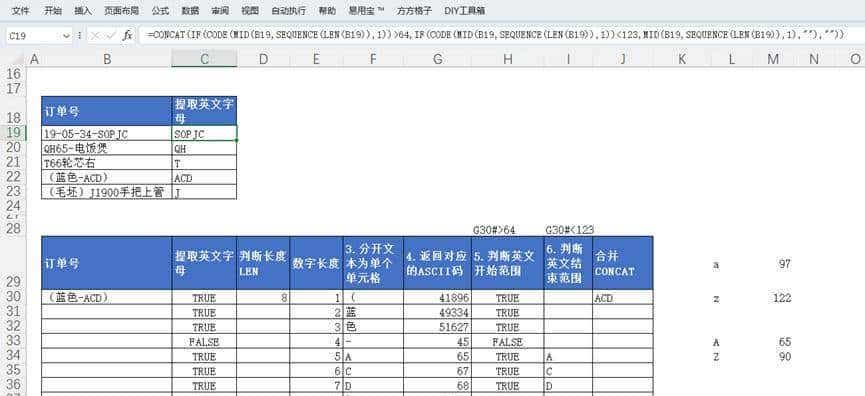Screen dimensions: 865x396
Task: Select column G header
Action: (x=437, y=59)
